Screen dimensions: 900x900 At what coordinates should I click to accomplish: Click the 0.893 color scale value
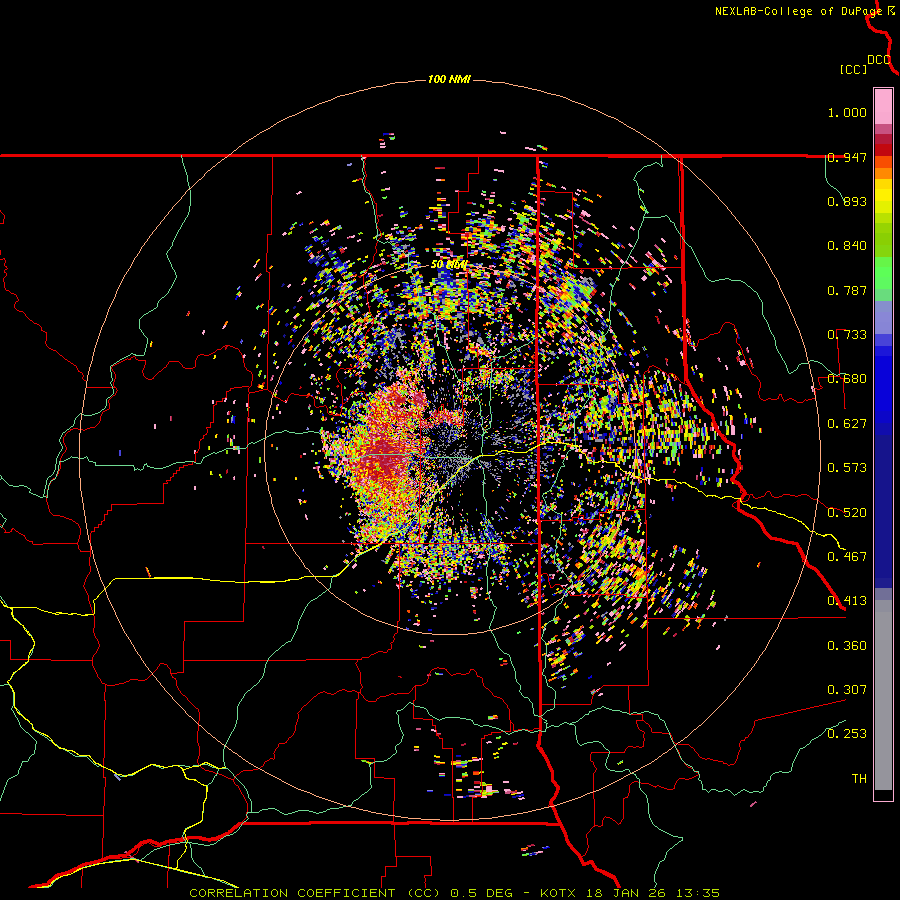pos(847,201)
